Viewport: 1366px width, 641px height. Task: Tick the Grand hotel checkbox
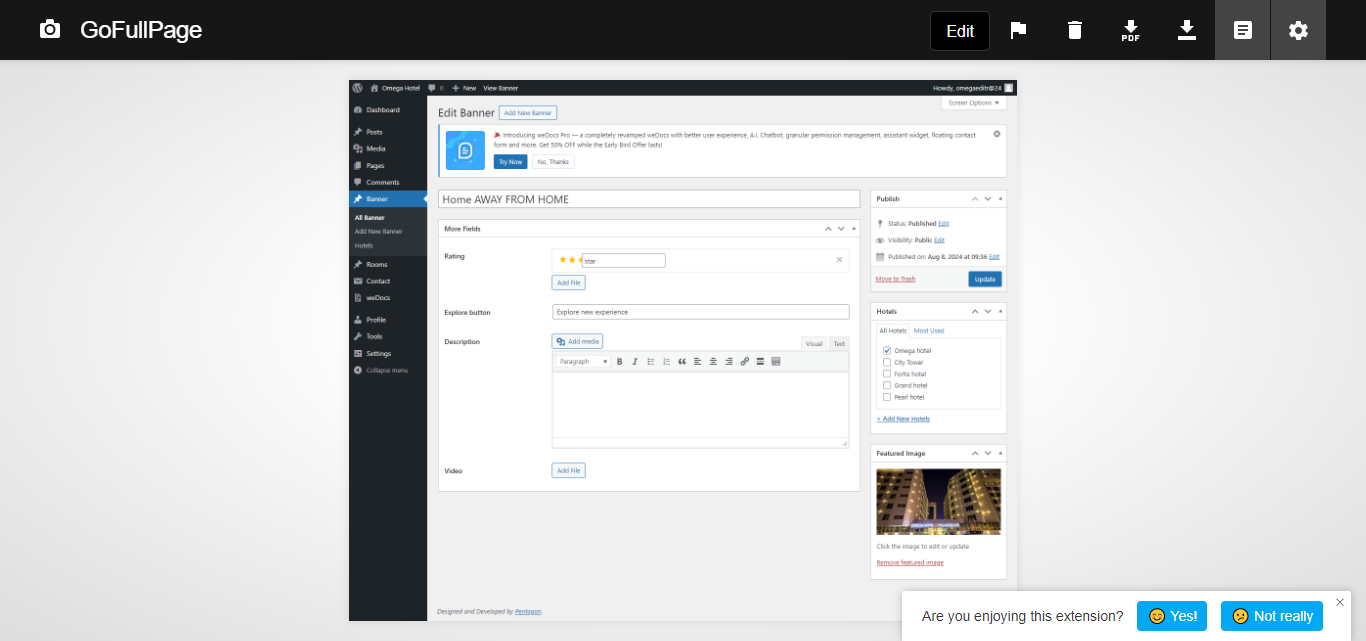click(887, 385)
